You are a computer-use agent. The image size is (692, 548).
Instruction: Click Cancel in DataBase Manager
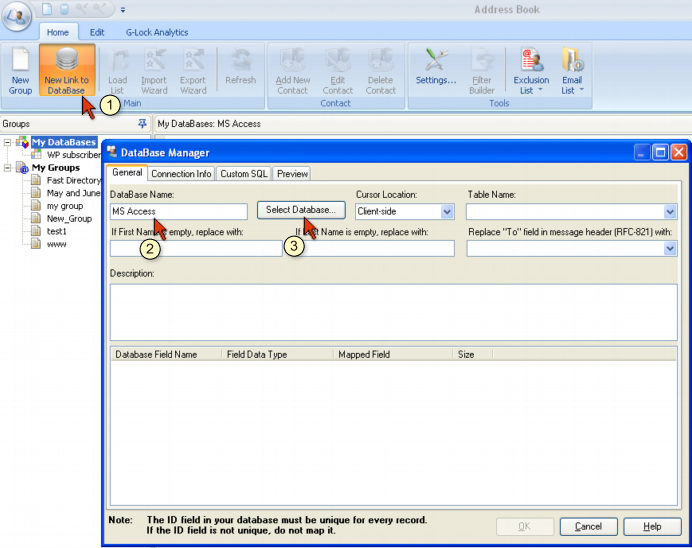(x=588, y=526)
